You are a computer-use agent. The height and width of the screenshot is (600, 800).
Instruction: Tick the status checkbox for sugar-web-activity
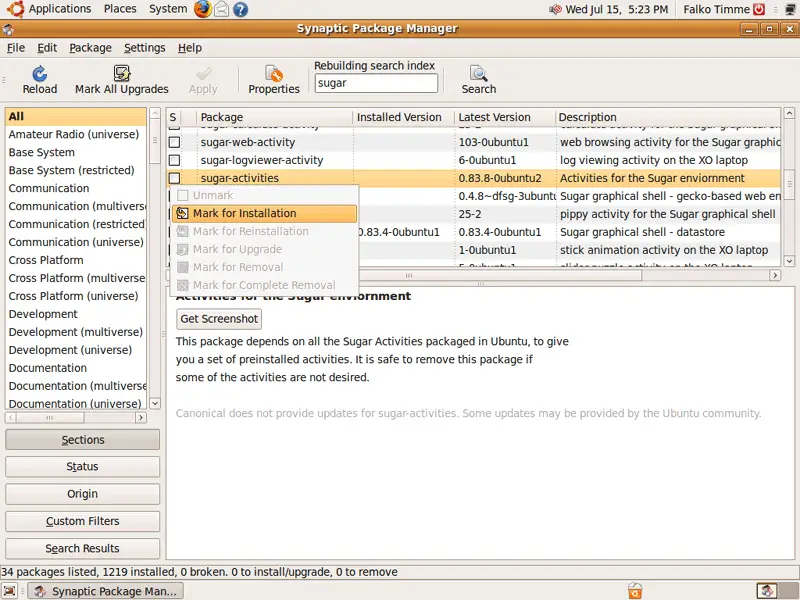point(174,142)
